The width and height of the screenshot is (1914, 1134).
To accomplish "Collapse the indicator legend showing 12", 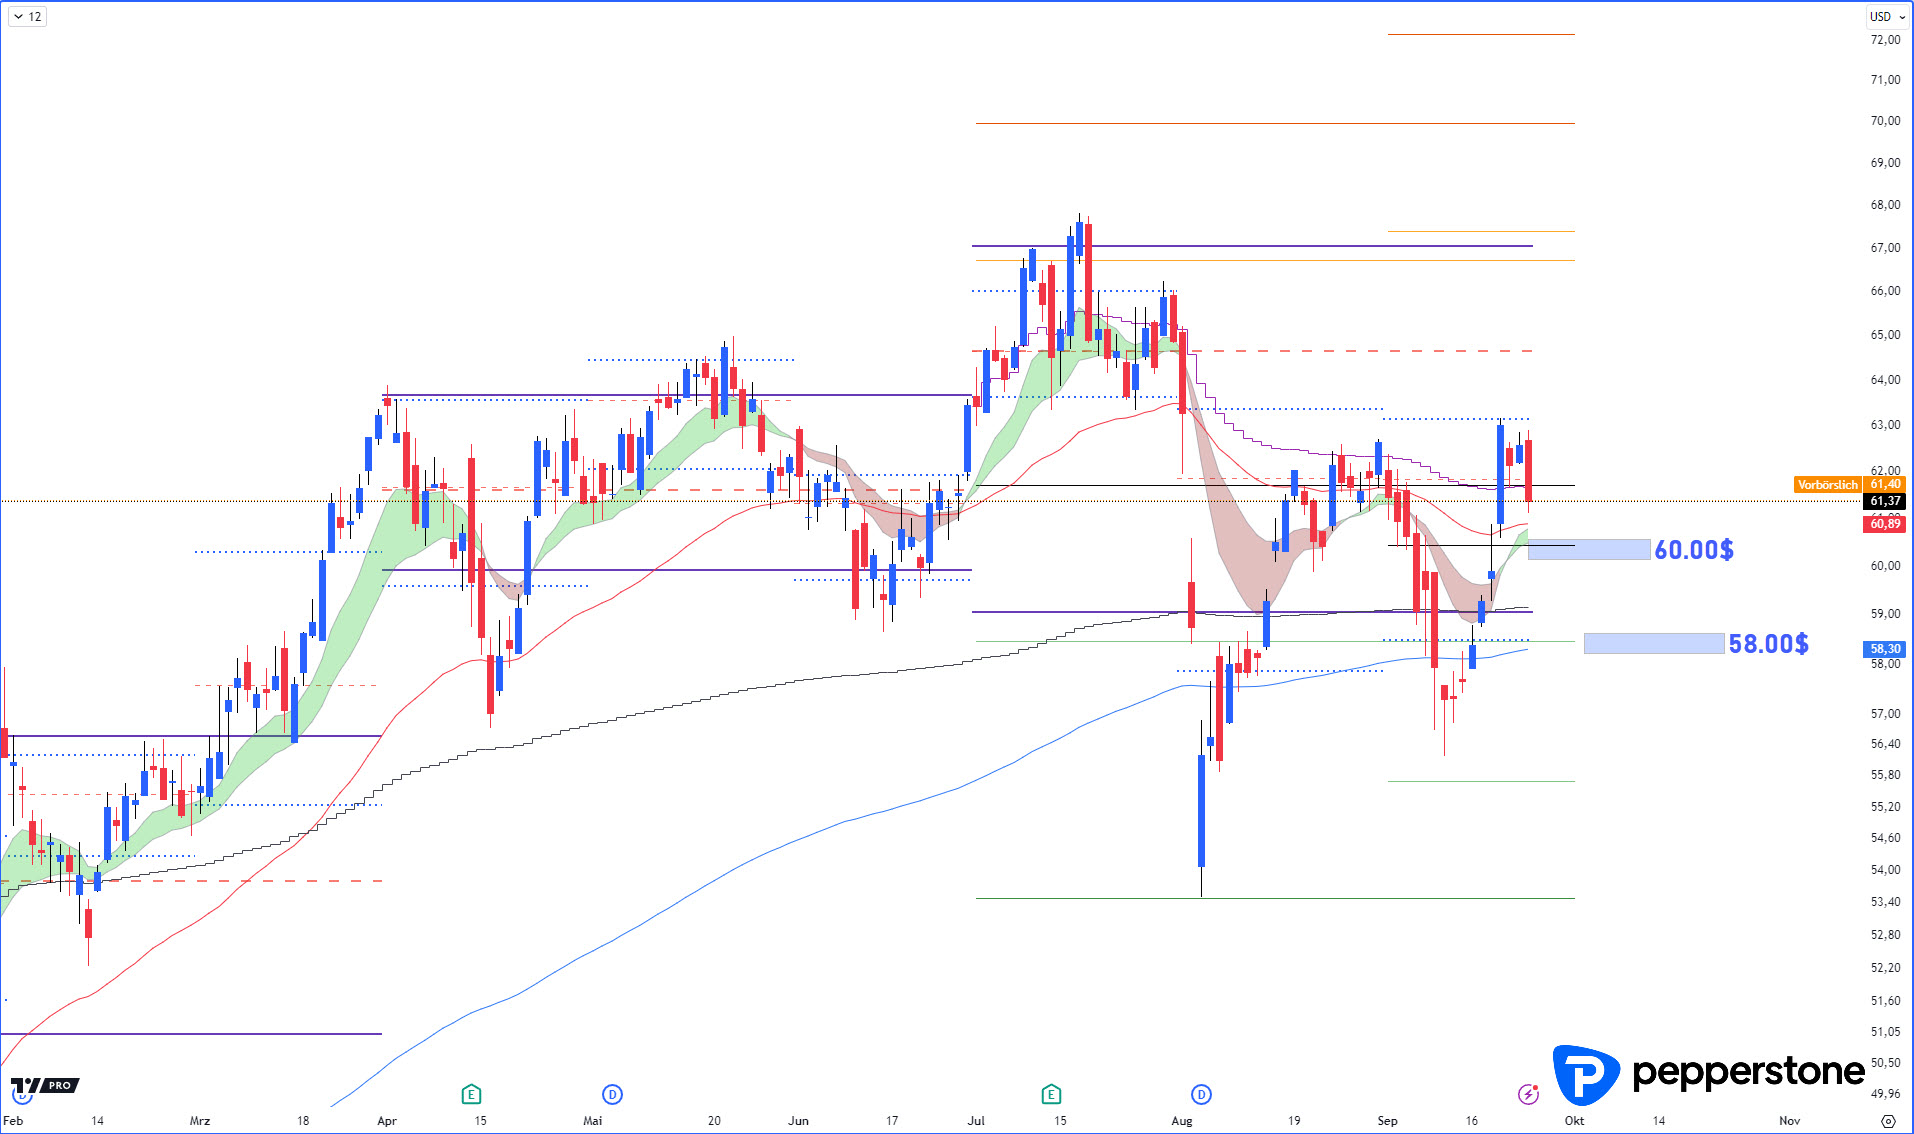I will pyautogui.click(x=28, y=16).
